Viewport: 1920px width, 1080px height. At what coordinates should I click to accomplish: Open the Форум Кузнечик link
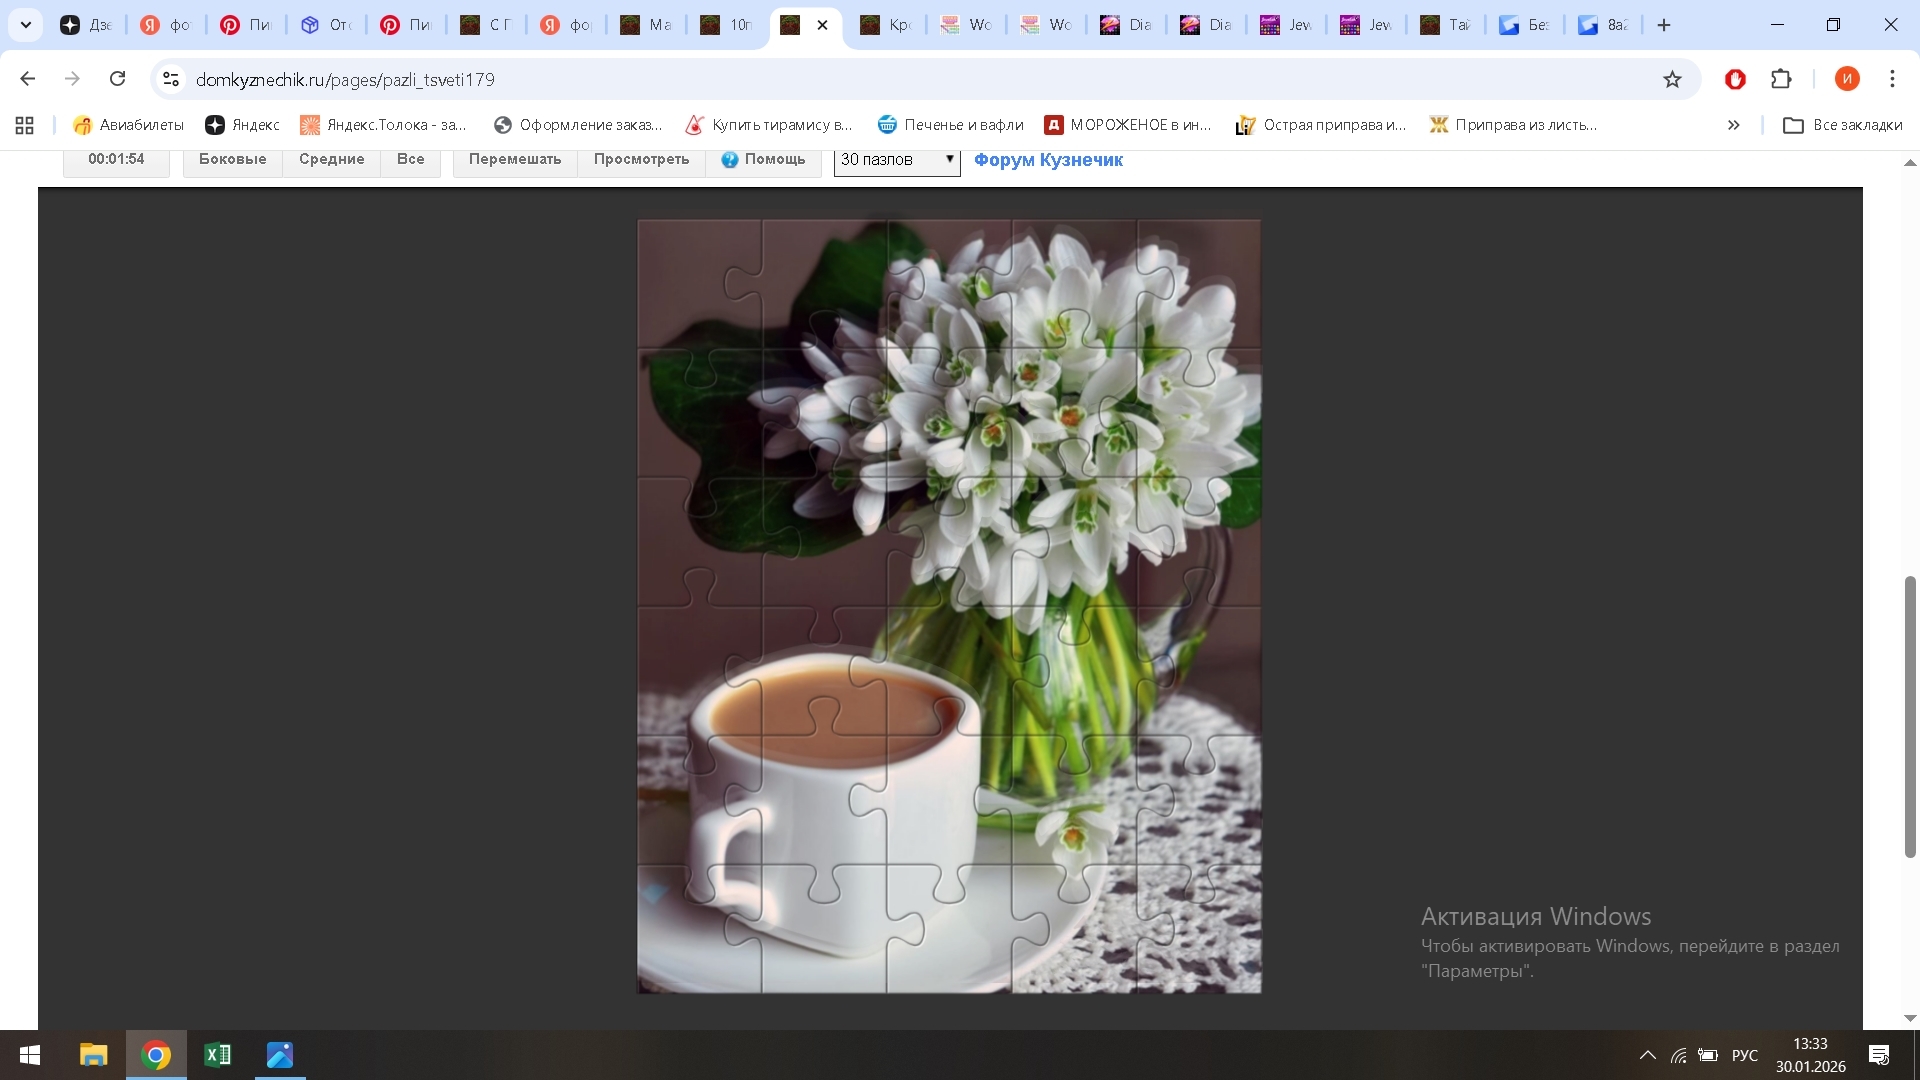pos(1048,160)
